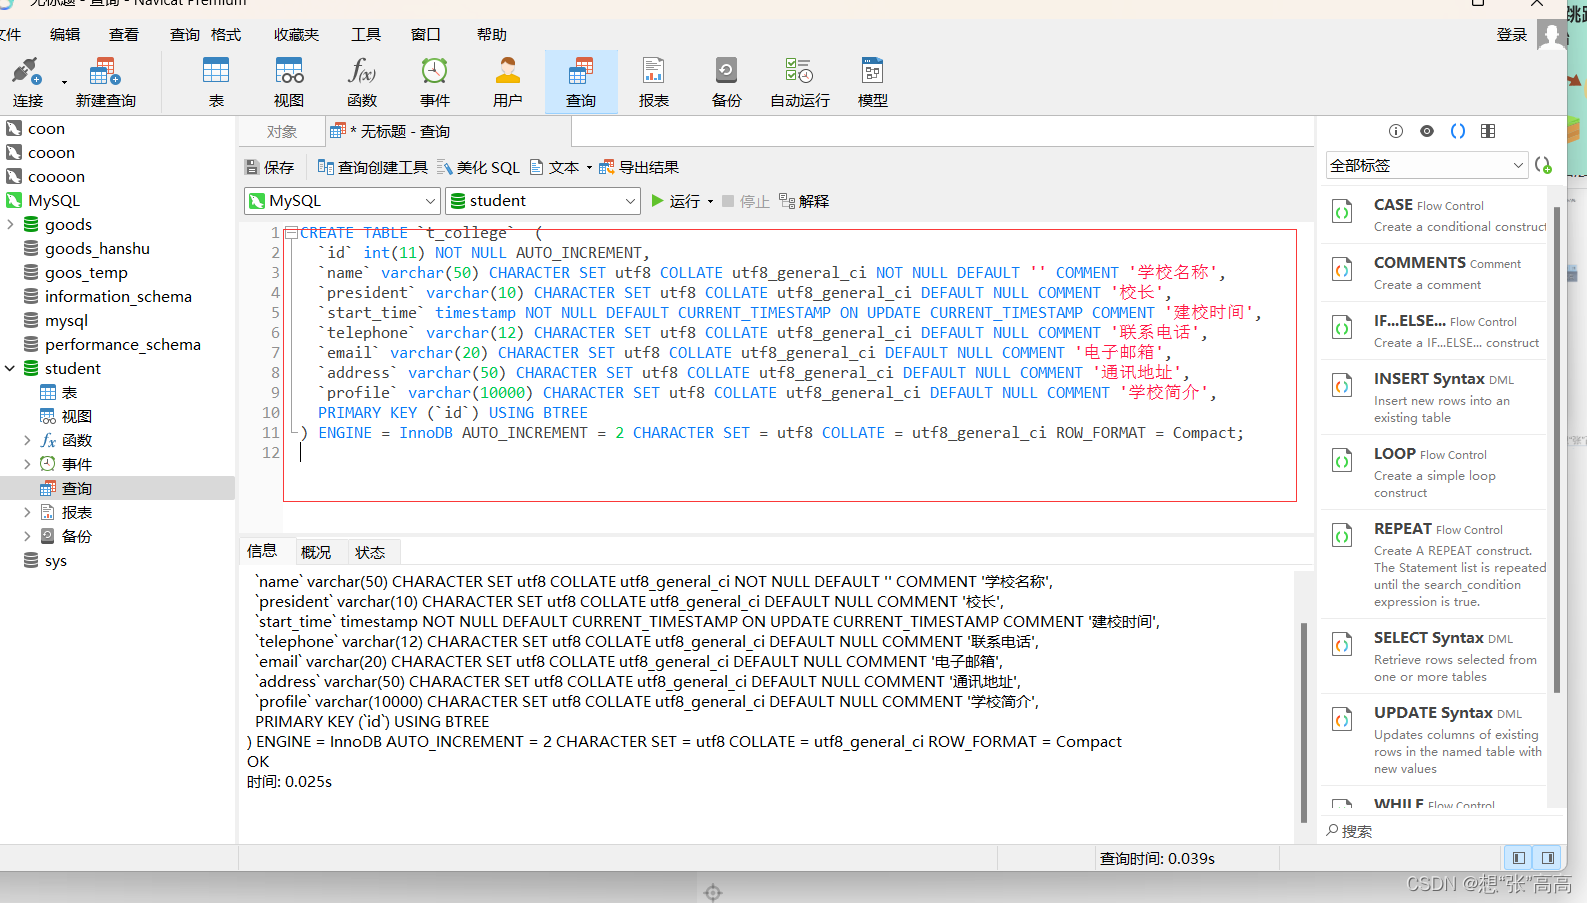This screenshot has width=1587, height=903.
Task: Click the CASE snippet icon
Action: [x=1342, y=212]
